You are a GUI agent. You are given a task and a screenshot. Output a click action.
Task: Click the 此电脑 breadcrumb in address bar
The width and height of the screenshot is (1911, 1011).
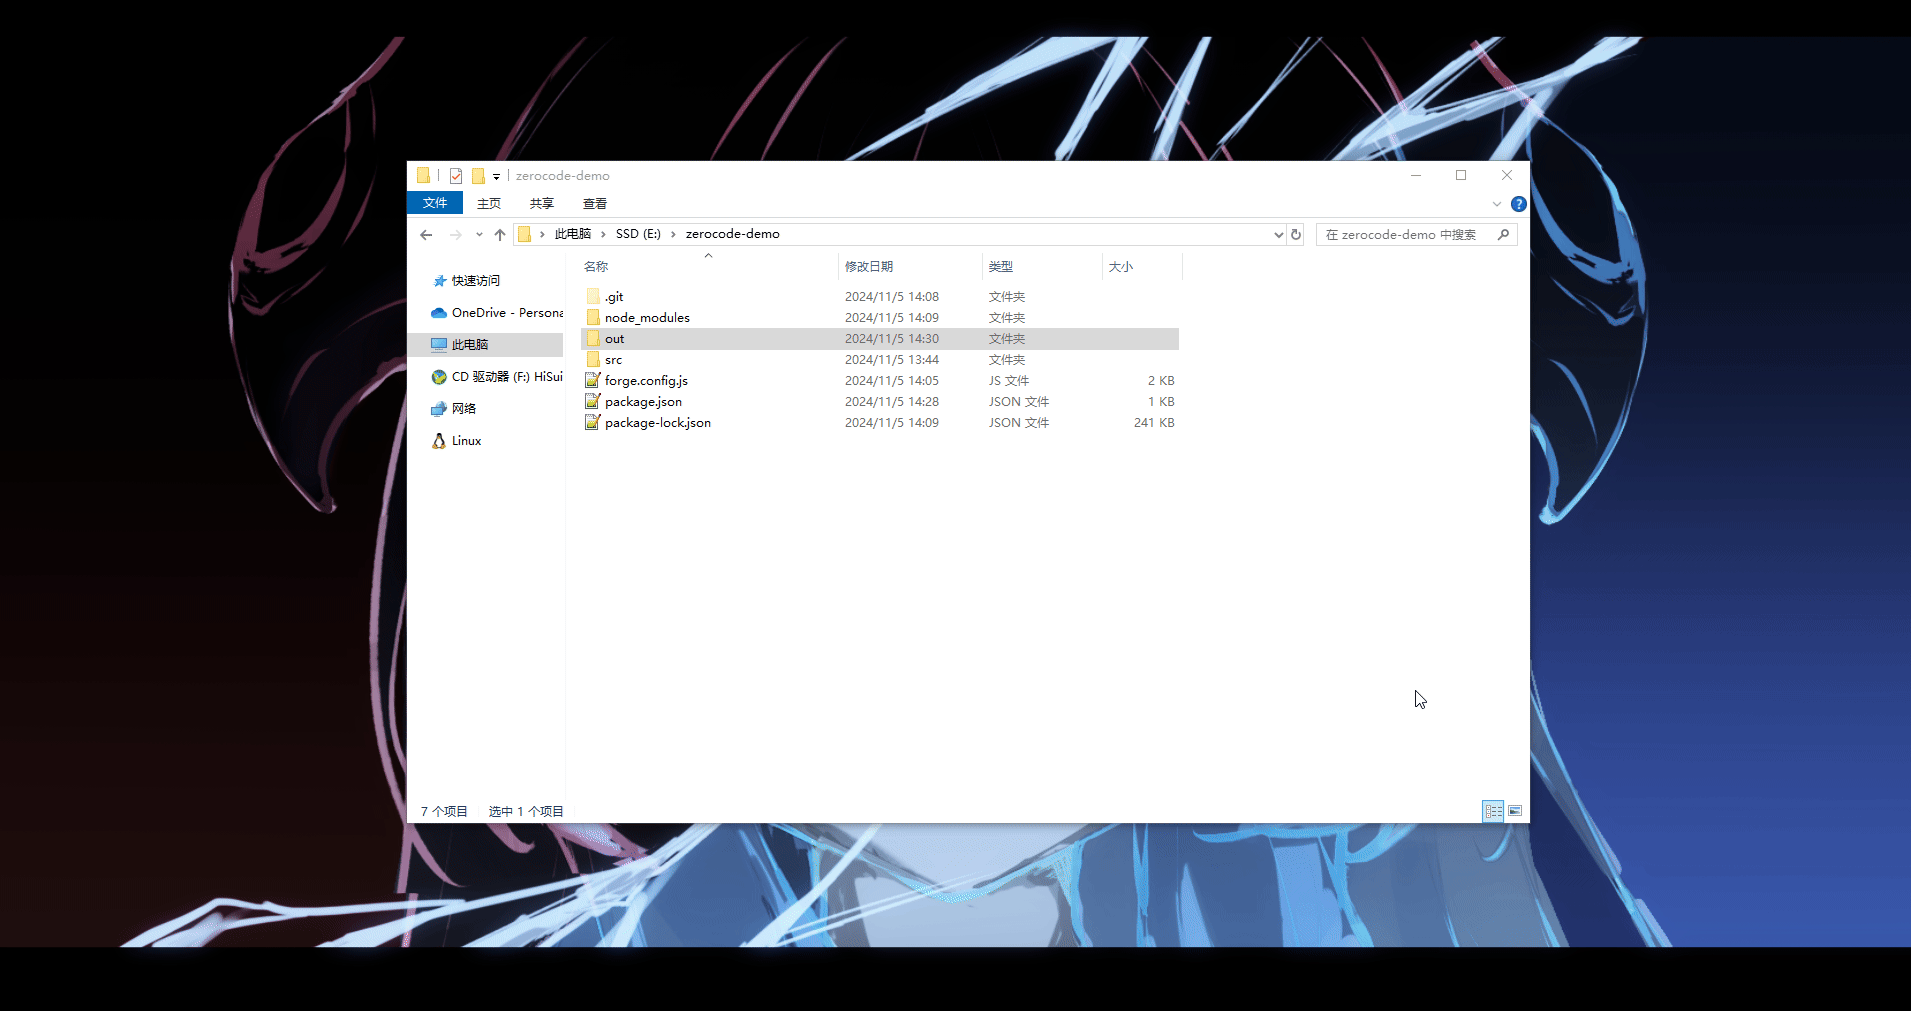coord(573,234)
